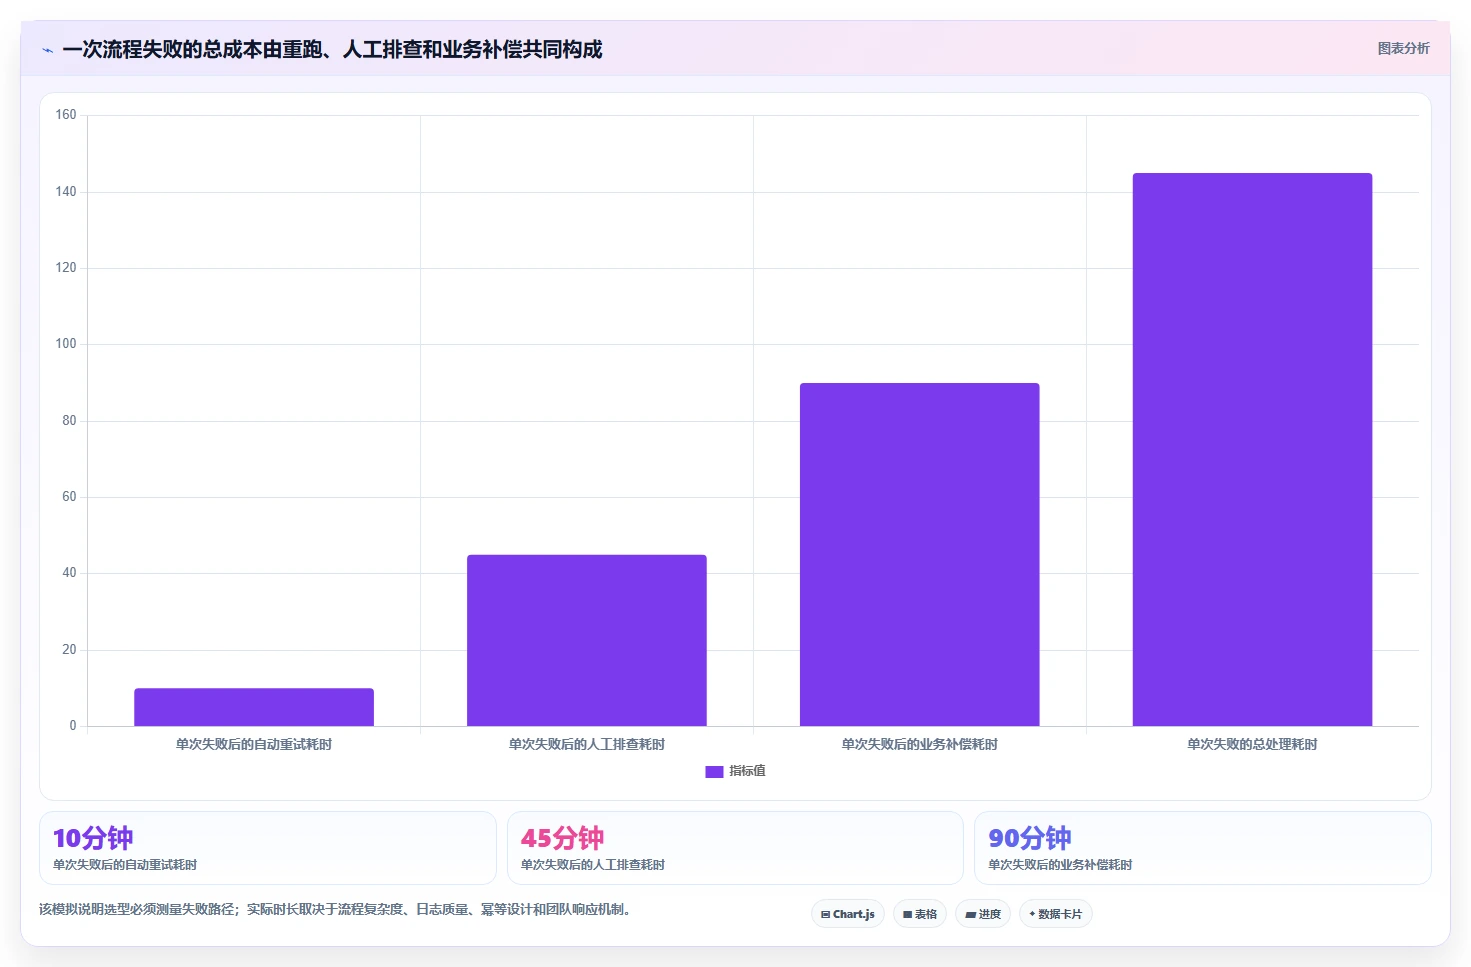Click the y-axis value 40
This screenshot has width=1471, height=967.
coord(69,573)
